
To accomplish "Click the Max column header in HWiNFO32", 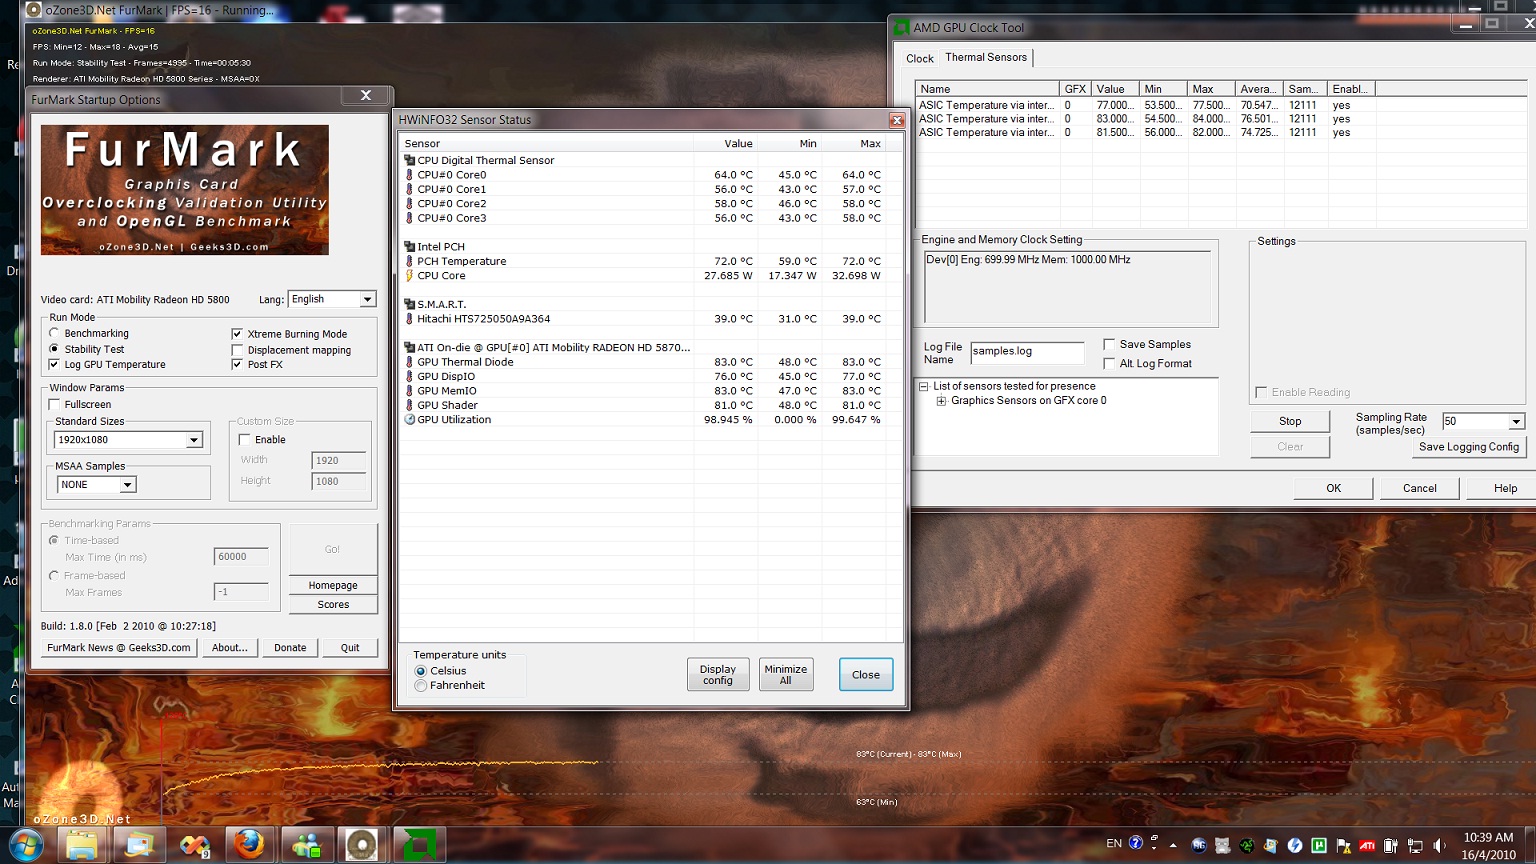I will click(x=854, y=144).
